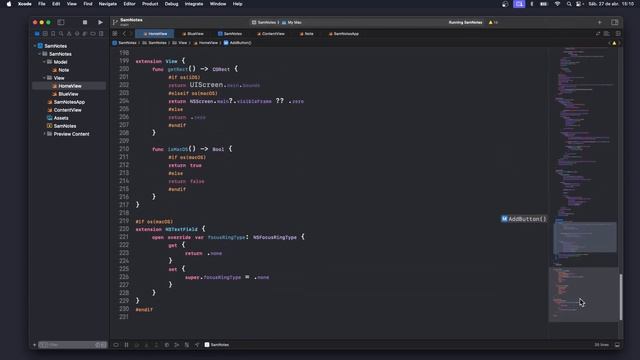Open macOS Spotlight search icon

point(569,4)
